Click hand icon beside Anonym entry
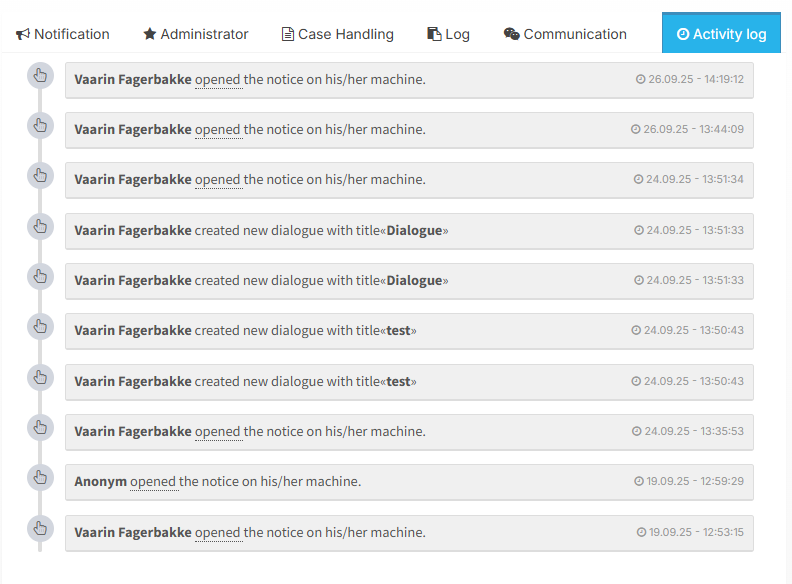This screenshot has height=584, width=792. point(40,478)
